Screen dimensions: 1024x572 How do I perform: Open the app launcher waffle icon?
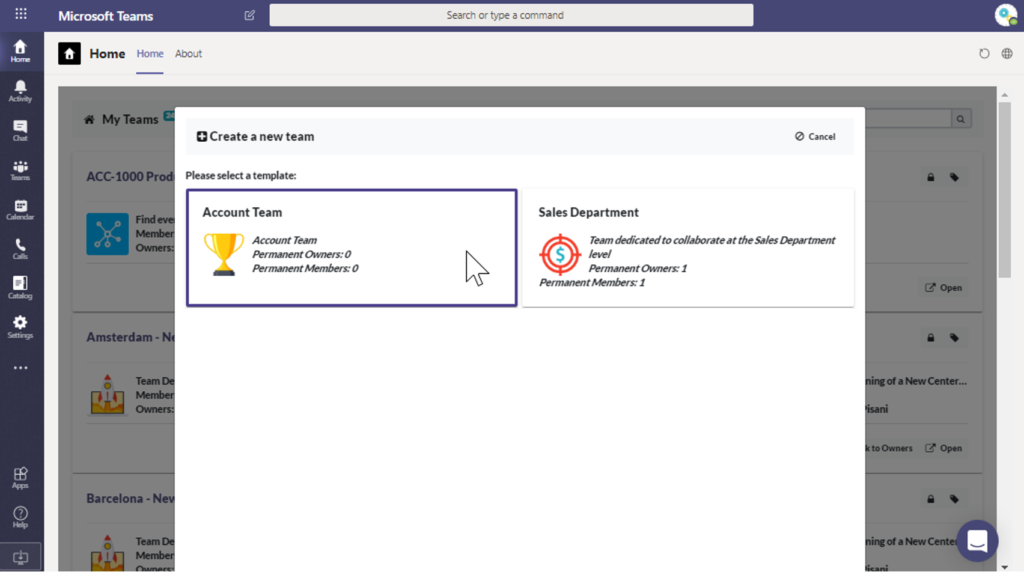pos(21,14)
